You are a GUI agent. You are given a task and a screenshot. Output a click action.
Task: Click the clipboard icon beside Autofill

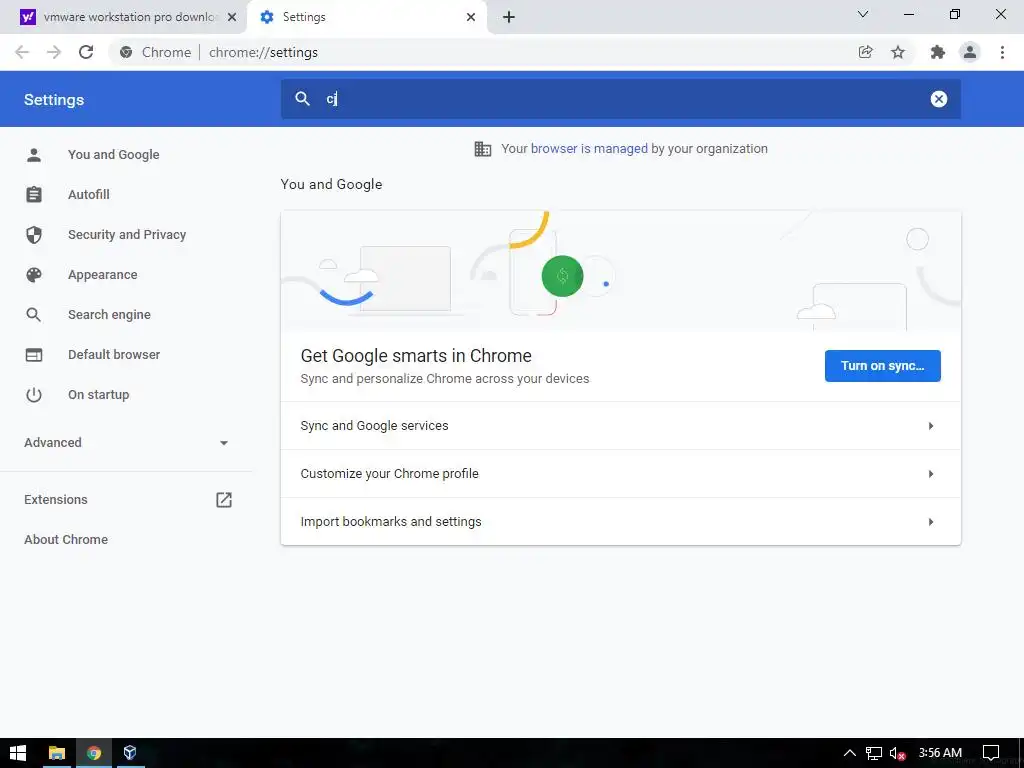pos(34,195)
